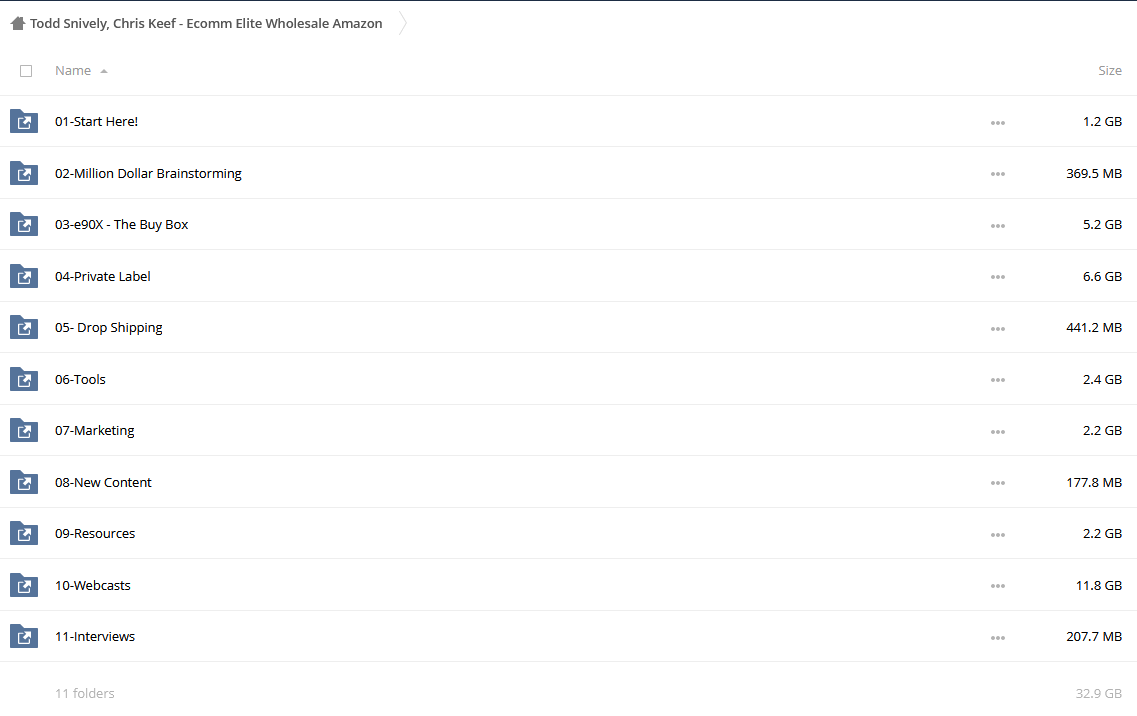
Task: Click the 5.2 GB size value
Action: click(1102, 224)
